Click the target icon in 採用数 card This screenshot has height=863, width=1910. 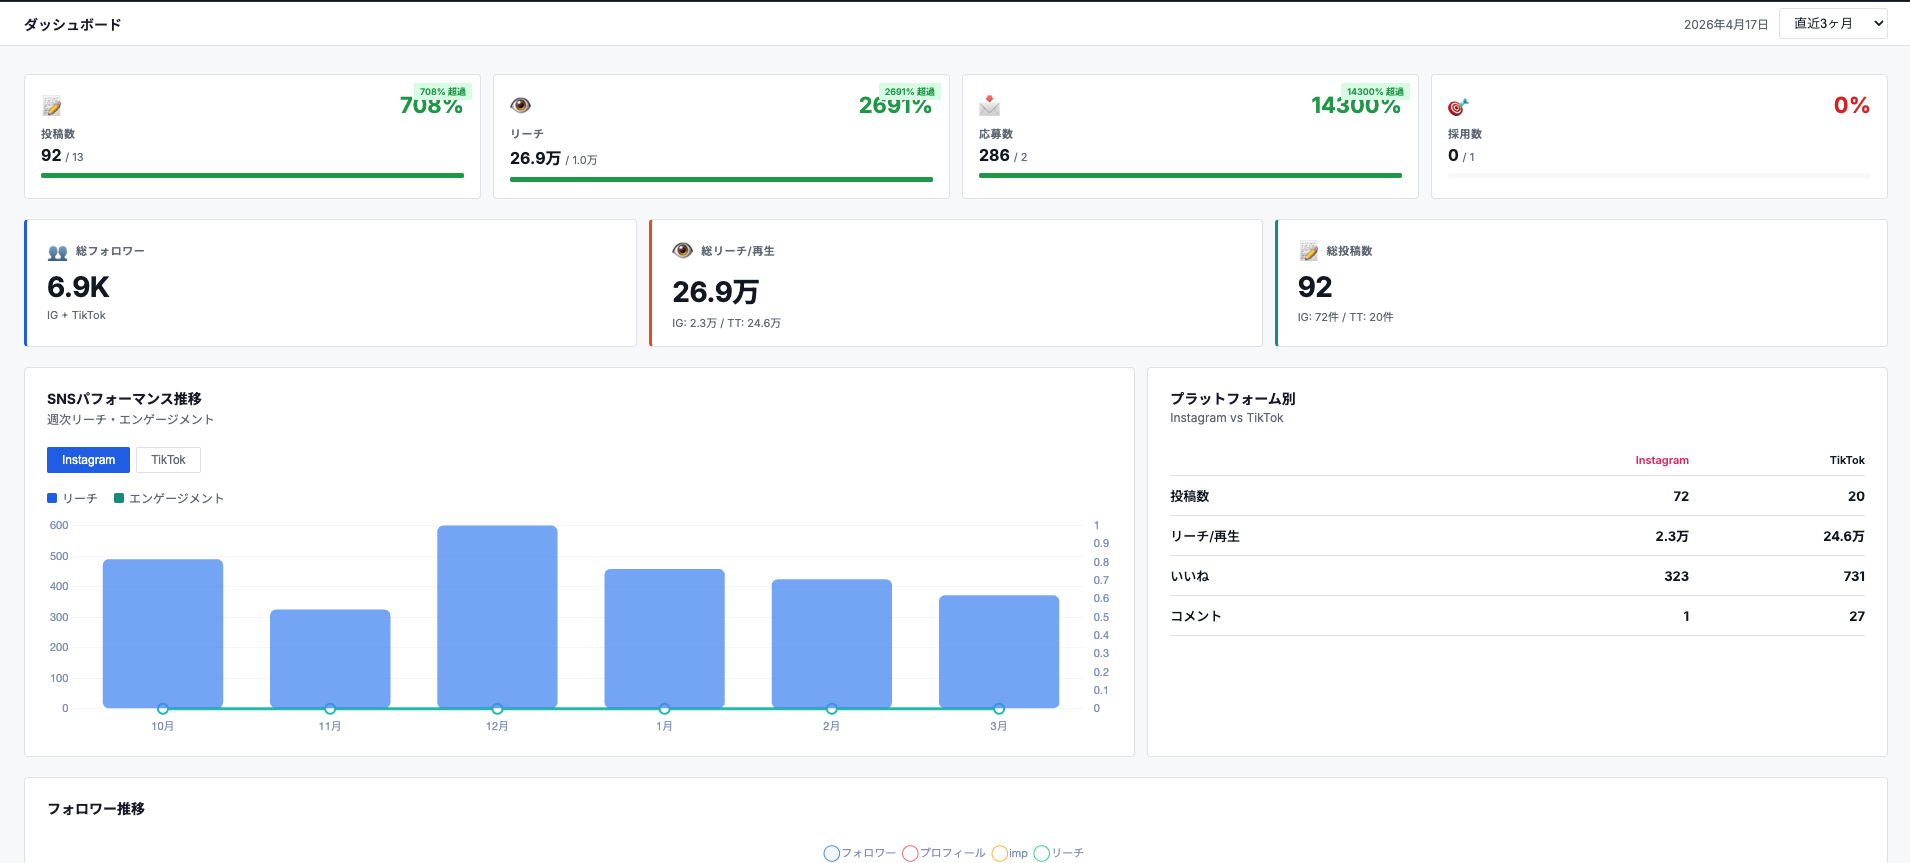click(1458, 106)
